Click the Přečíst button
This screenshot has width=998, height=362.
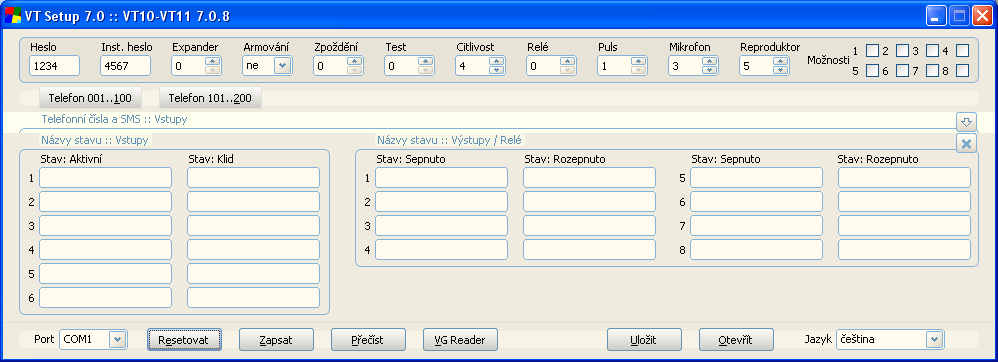pyautogui.click(x=369, y=340)
